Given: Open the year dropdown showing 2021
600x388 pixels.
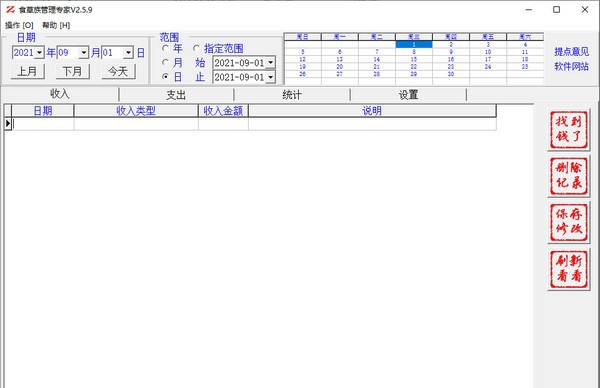Looking at the screenshot, I should [39, 52].
